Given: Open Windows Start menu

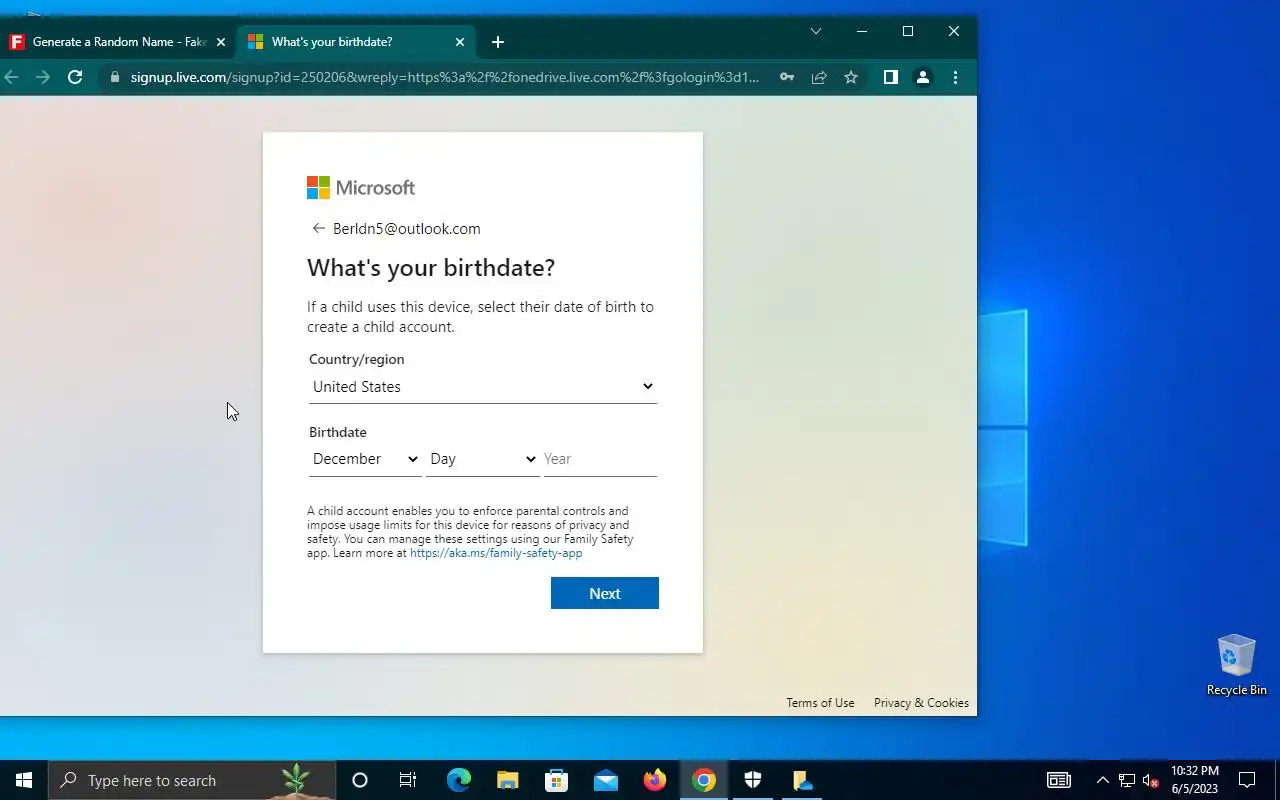Looking at the screenshot, I should (24, 780).
